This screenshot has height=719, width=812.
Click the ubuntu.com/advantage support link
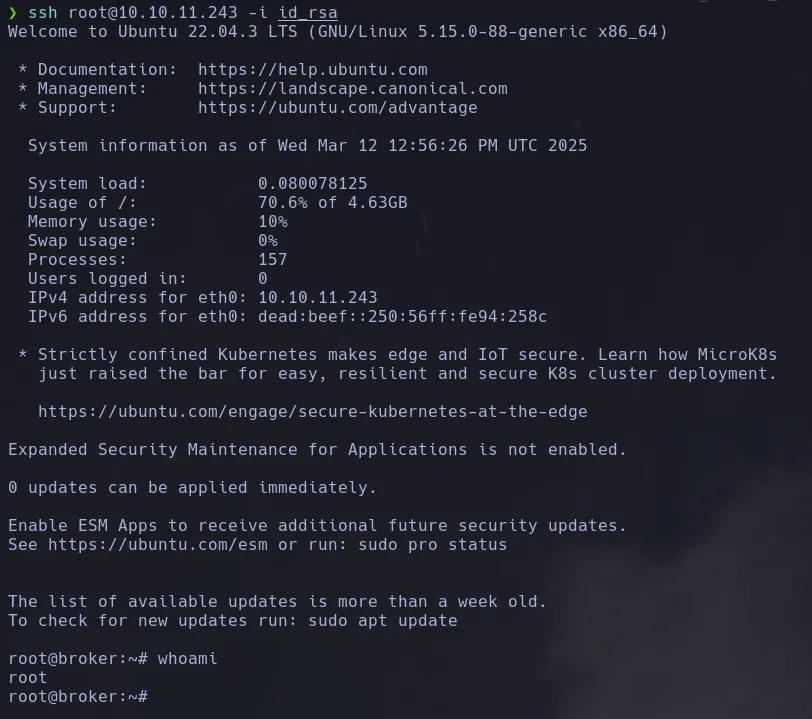coord(337,108)
